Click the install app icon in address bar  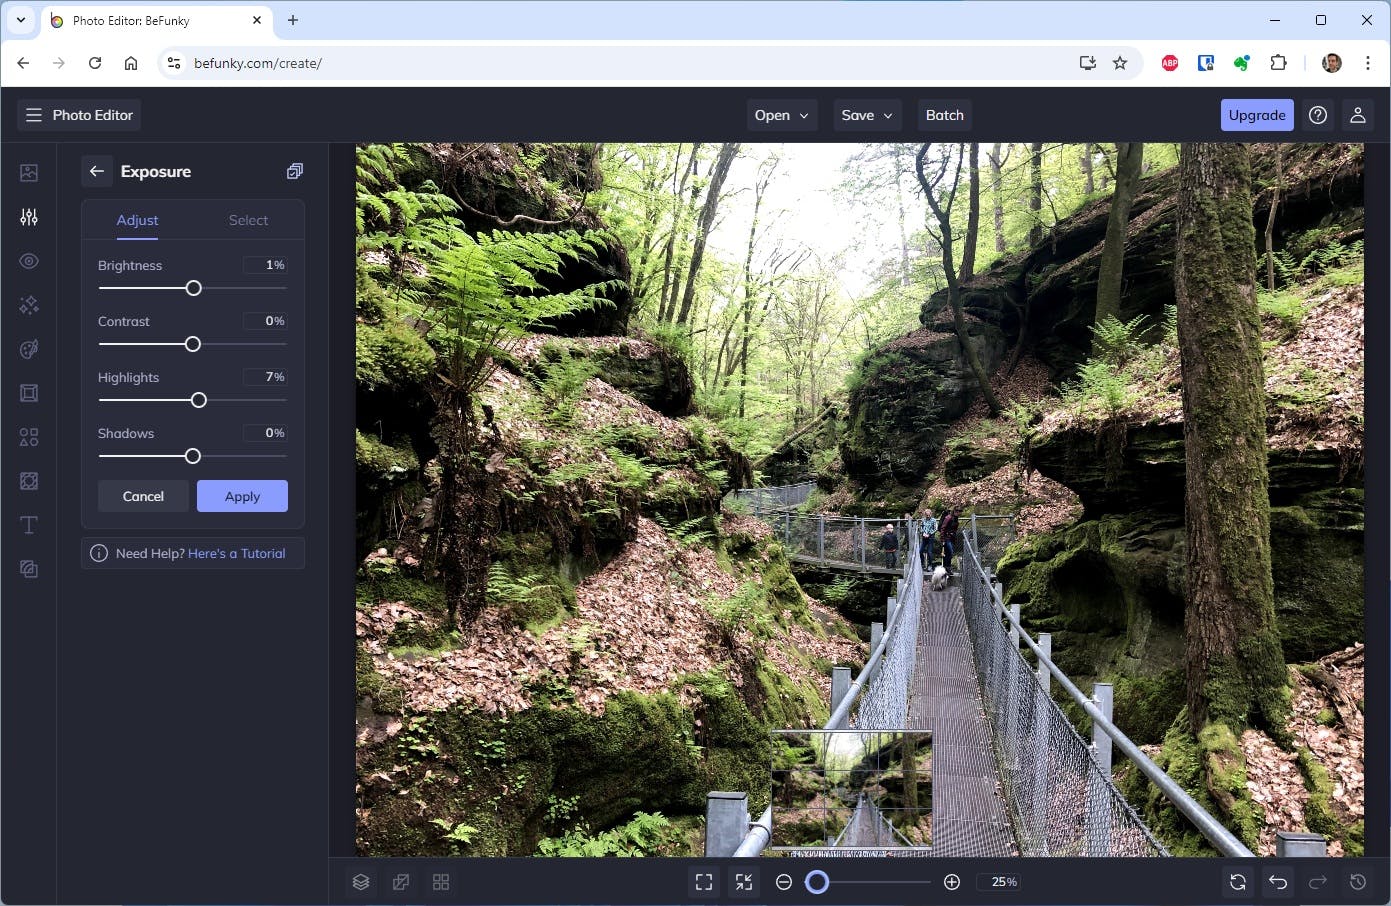coord(1088,63)
